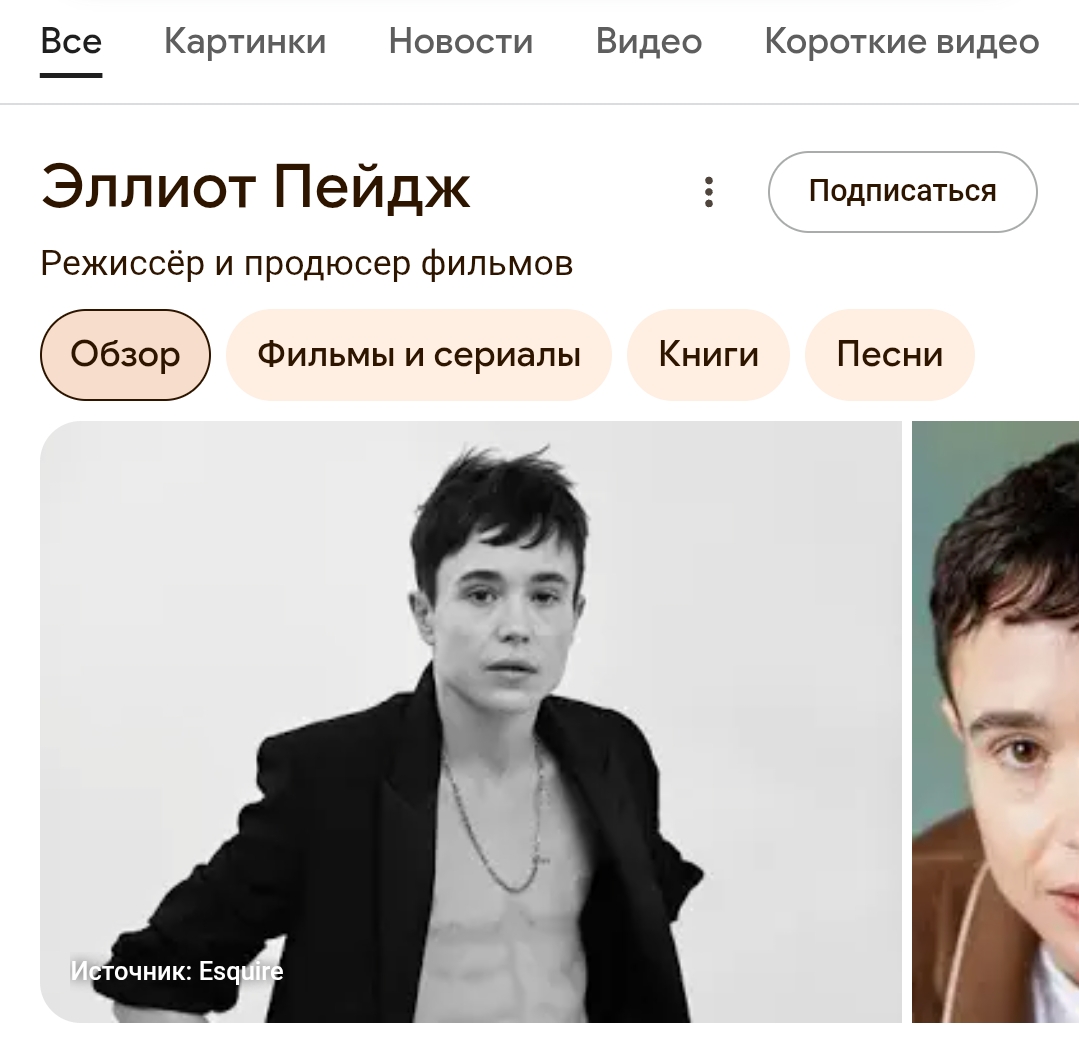
Task: Select the Короткие видео tab
Action: pos(901,41)
